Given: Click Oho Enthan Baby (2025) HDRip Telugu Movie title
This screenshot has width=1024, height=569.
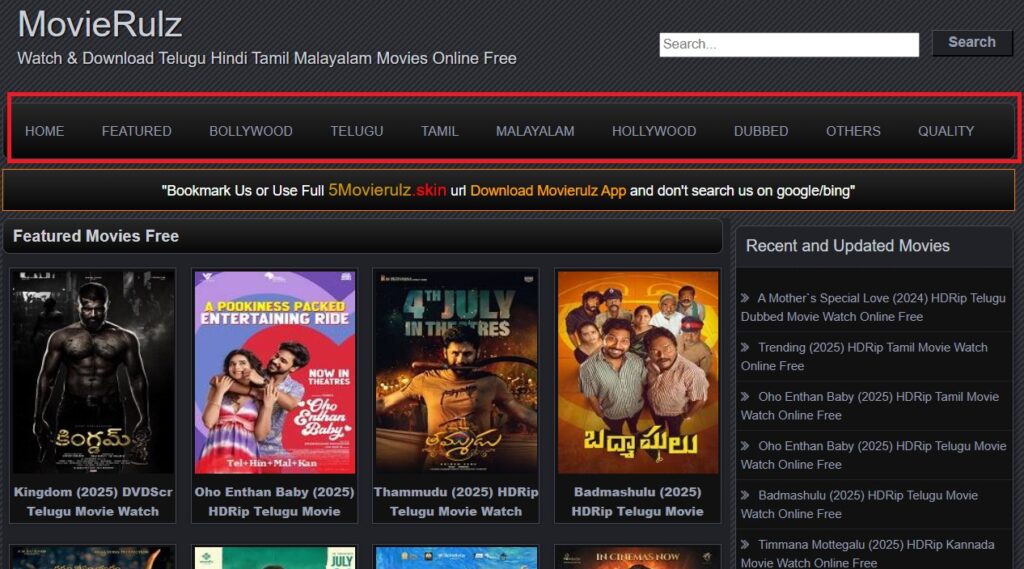Looking at the screenshot, I should [x=274, y=502].
